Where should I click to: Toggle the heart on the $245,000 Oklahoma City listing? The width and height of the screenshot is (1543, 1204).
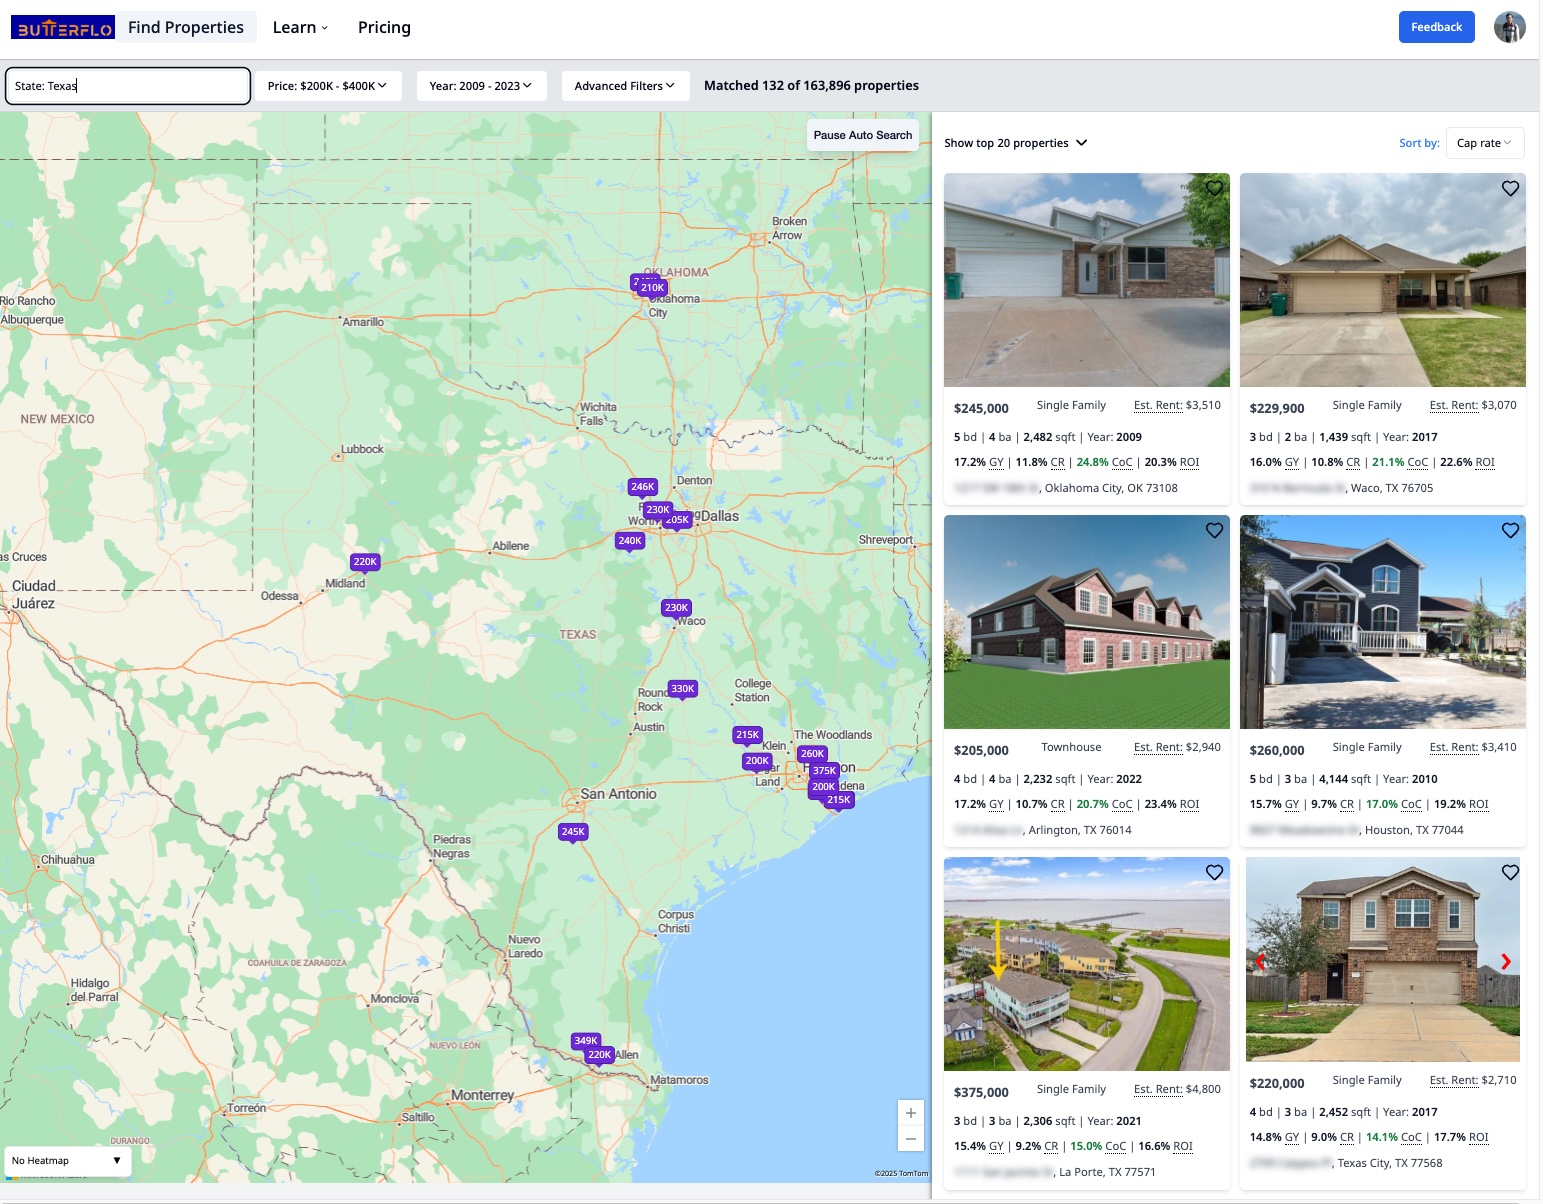pyautogui.click(x=1214, y=188)
